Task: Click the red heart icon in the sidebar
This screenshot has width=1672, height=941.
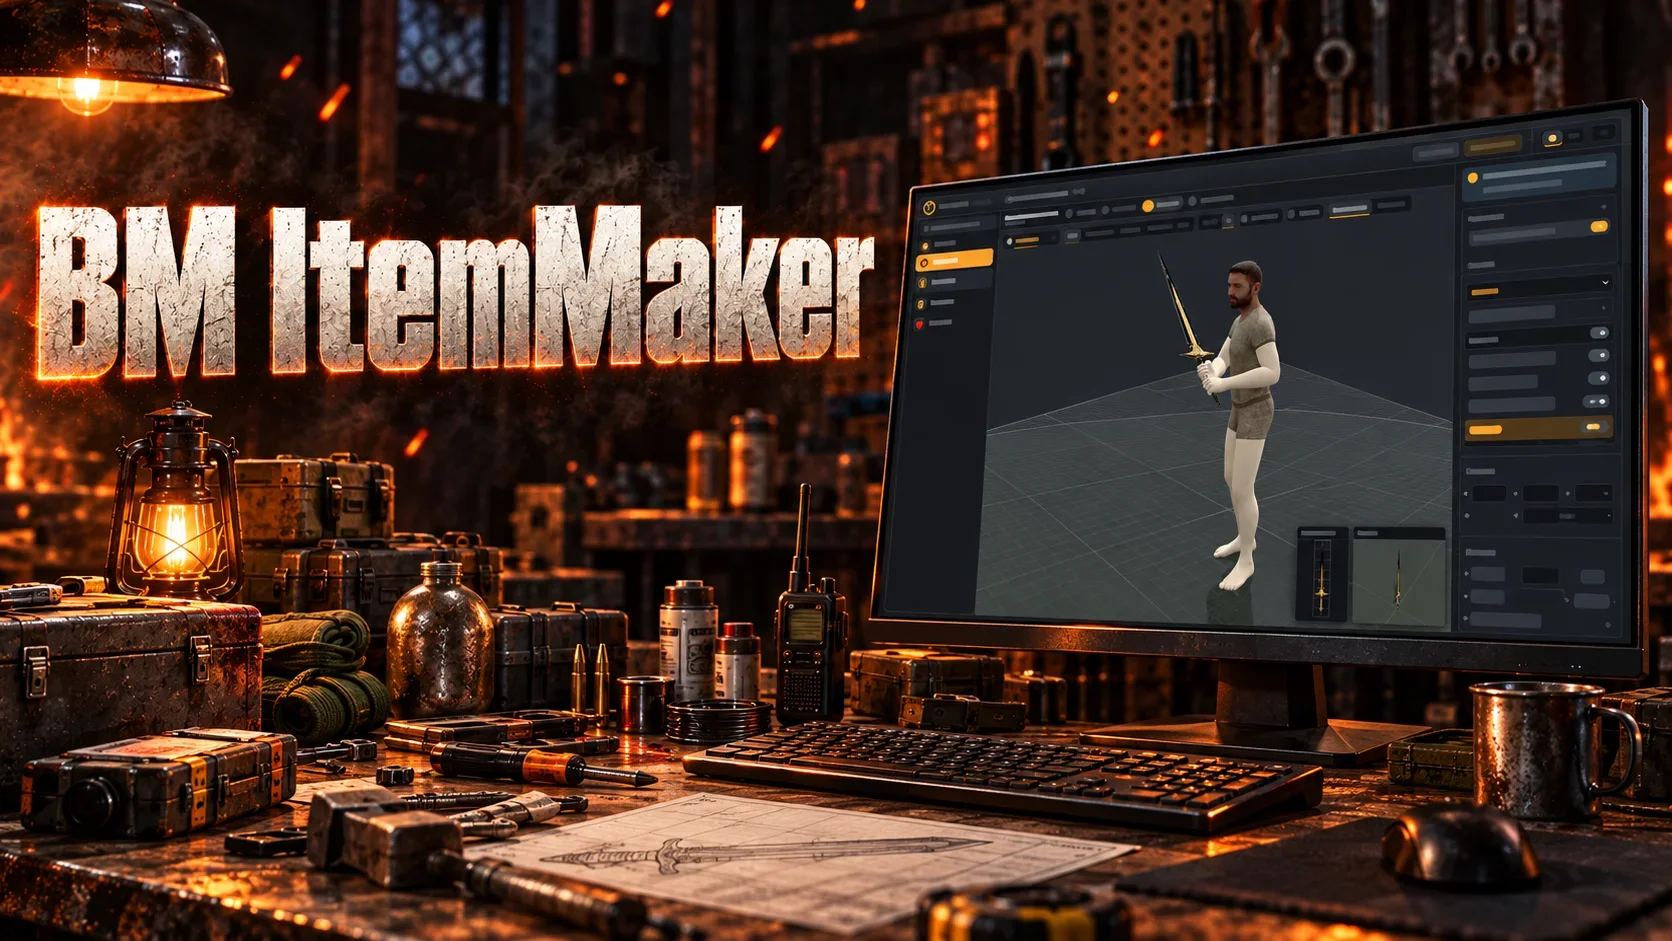Action: click(920, 324)
